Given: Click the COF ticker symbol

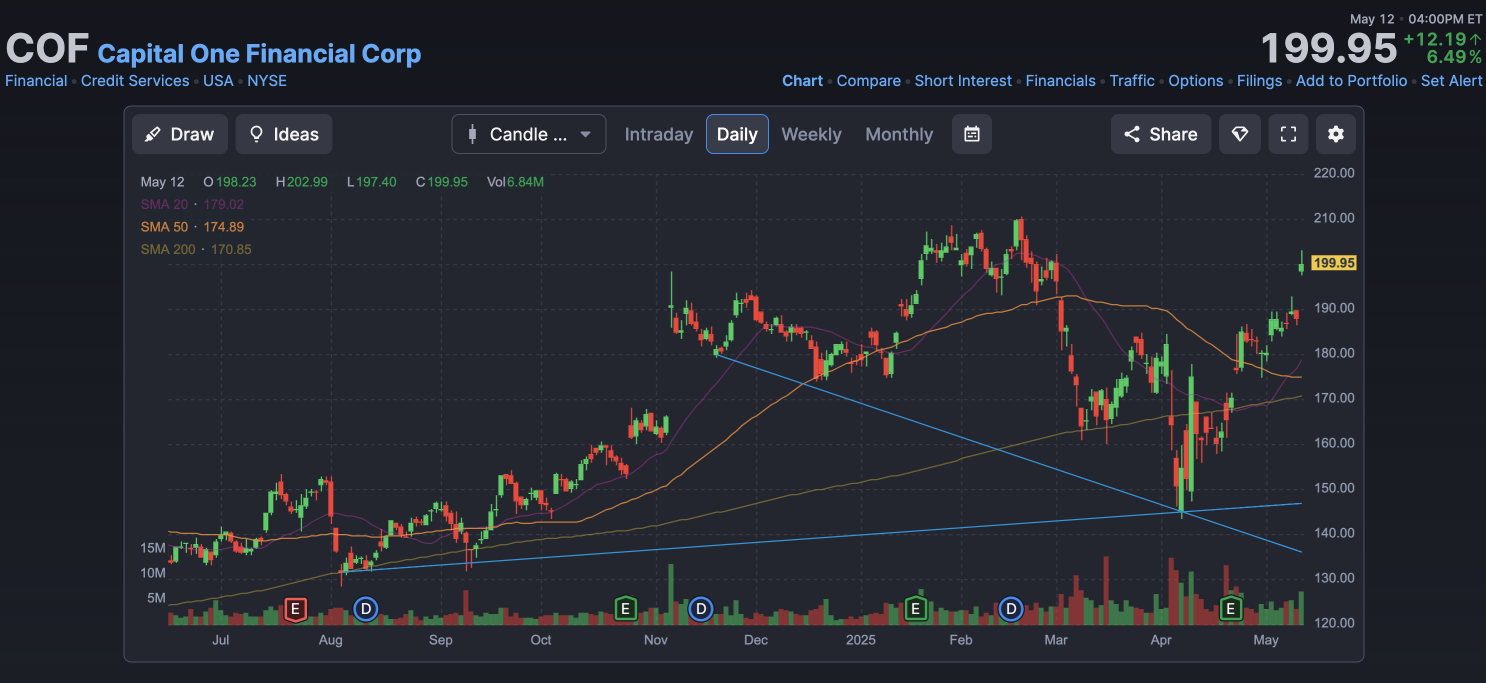Looking at the screenshot, I should [x=47, y=49].
